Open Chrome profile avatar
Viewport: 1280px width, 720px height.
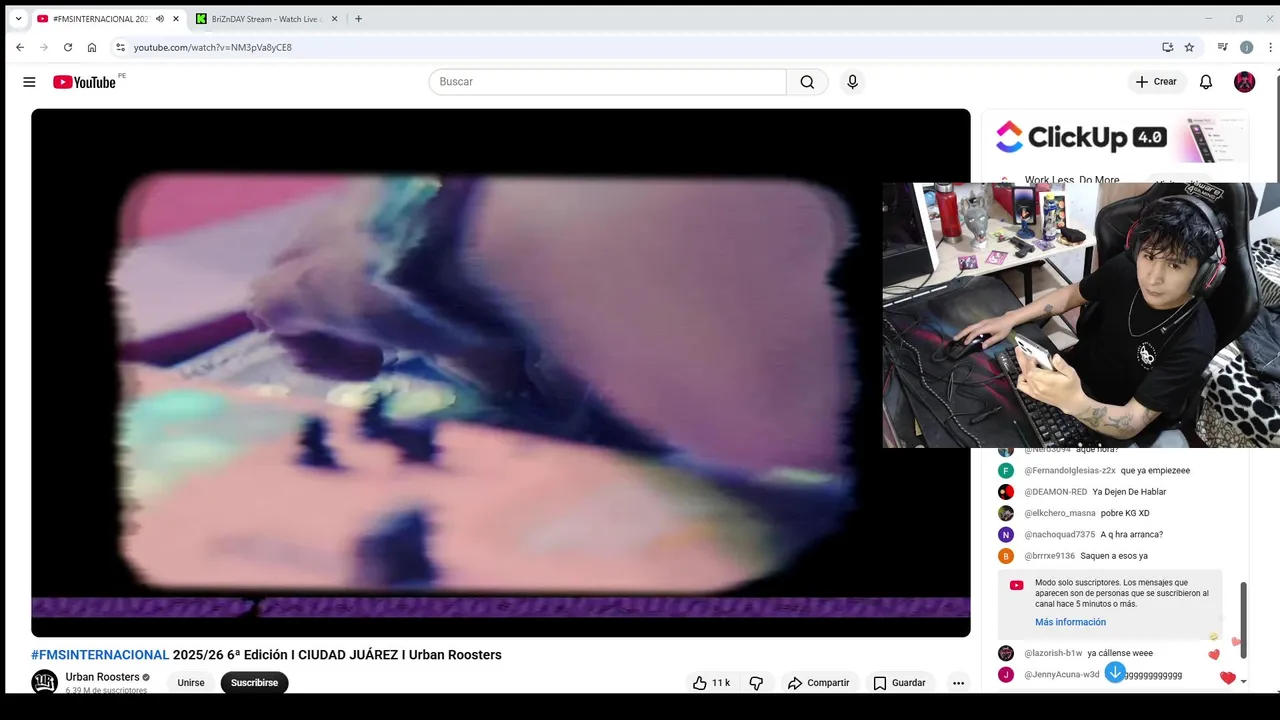[x=1246, y=47]
